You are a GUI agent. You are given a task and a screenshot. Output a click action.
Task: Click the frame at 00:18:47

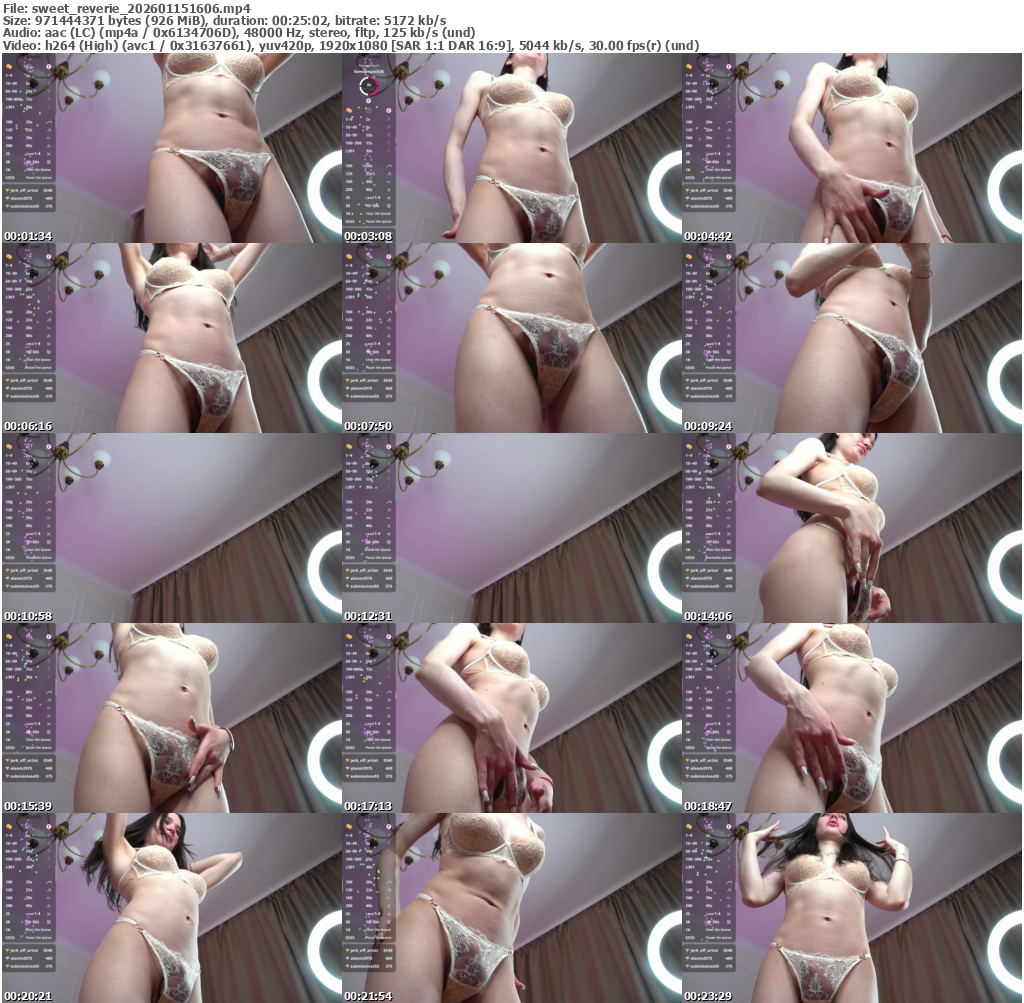[x=852, y=718]
